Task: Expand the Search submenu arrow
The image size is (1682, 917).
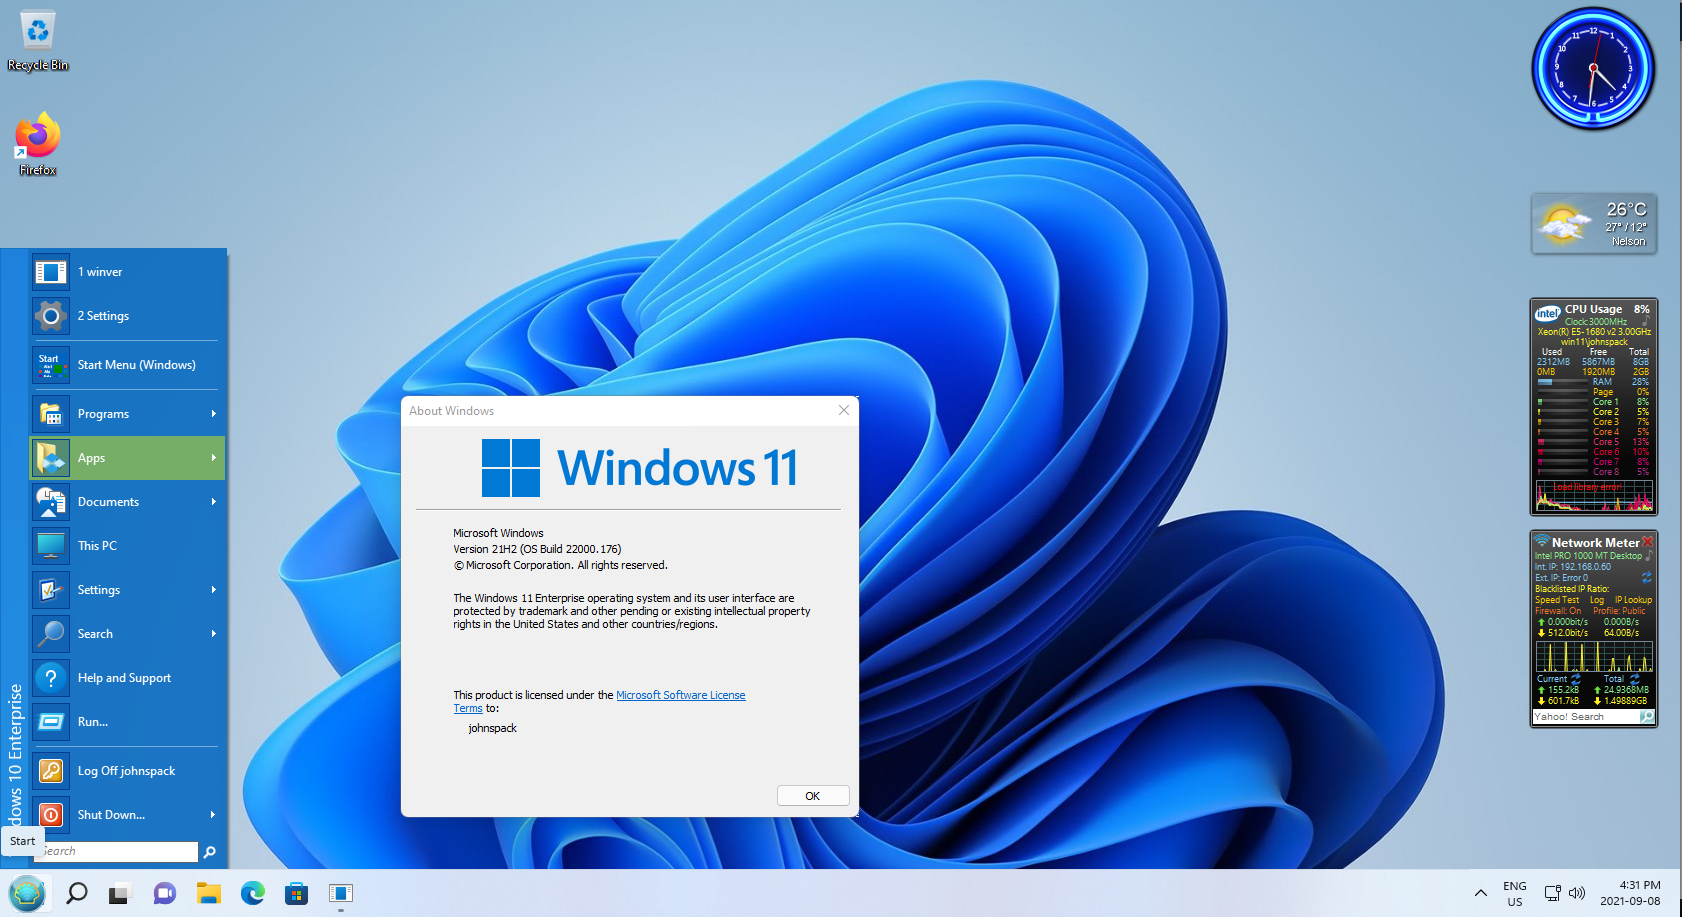Action: [x=213, y=634]
